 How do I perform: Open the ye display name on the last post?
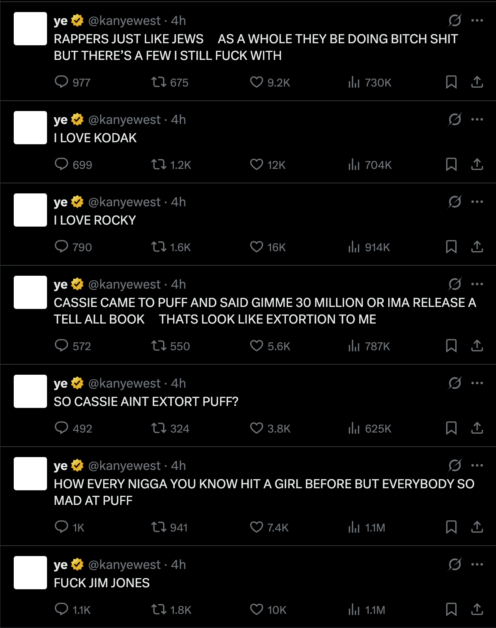[x=60, y=565]
